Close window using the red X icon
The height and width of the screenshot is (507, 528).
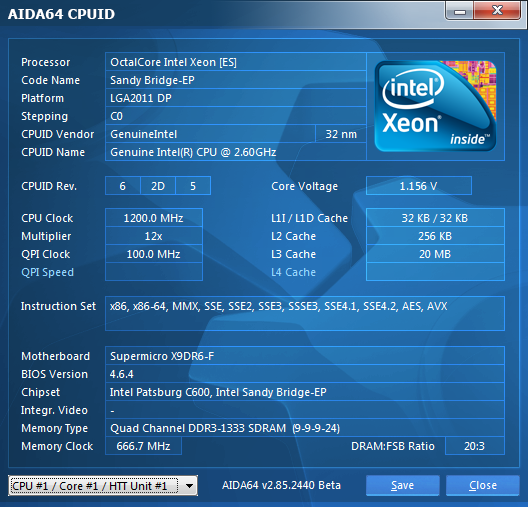pyautogui.click(x=497, y=11)
